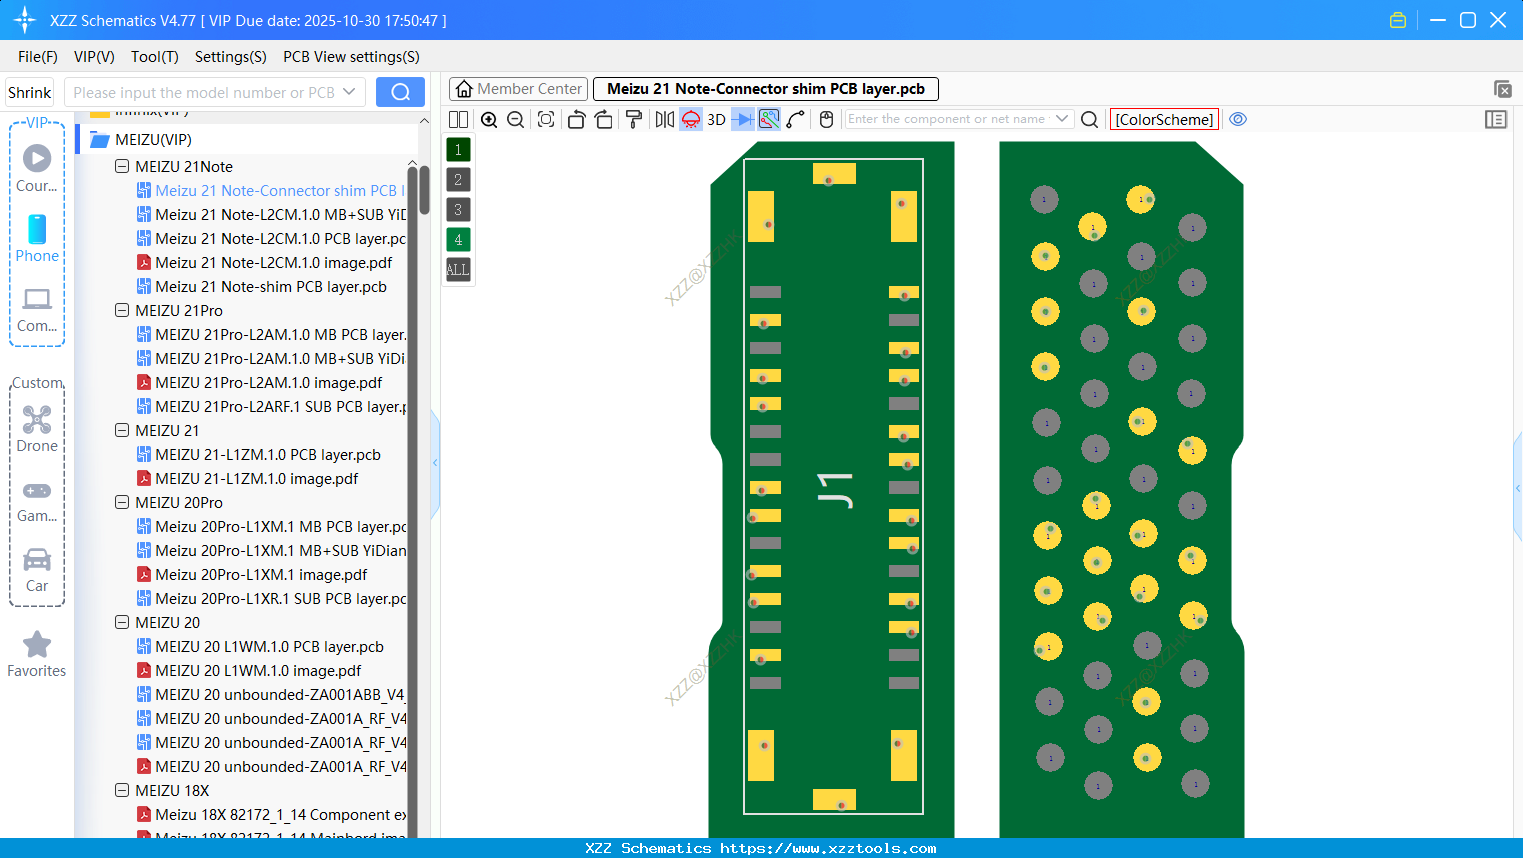Toggle the eye visibility icon

[1238, 119]
